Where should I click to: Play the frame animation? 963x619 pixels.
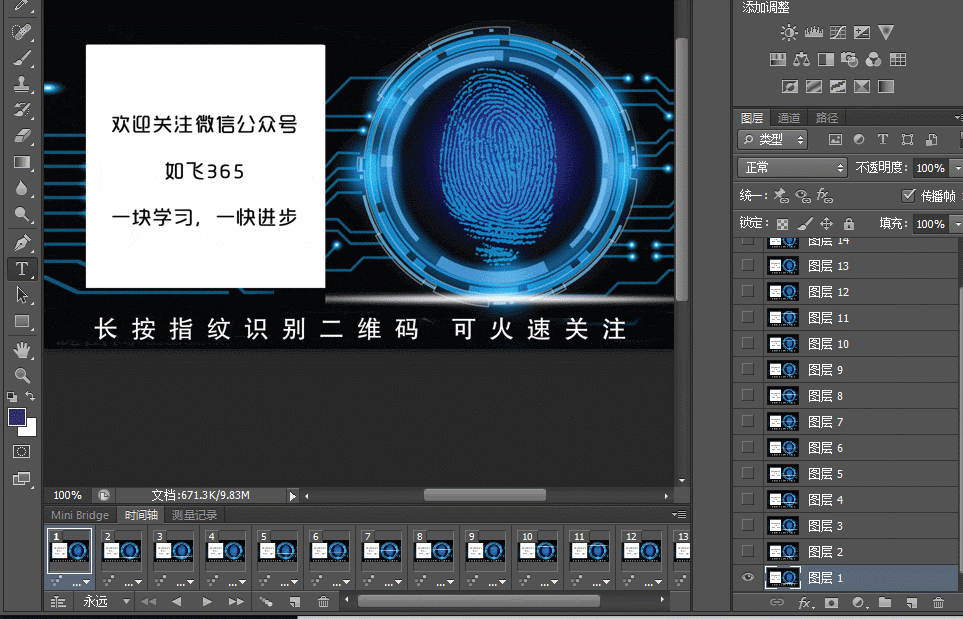tap(207, 601)
